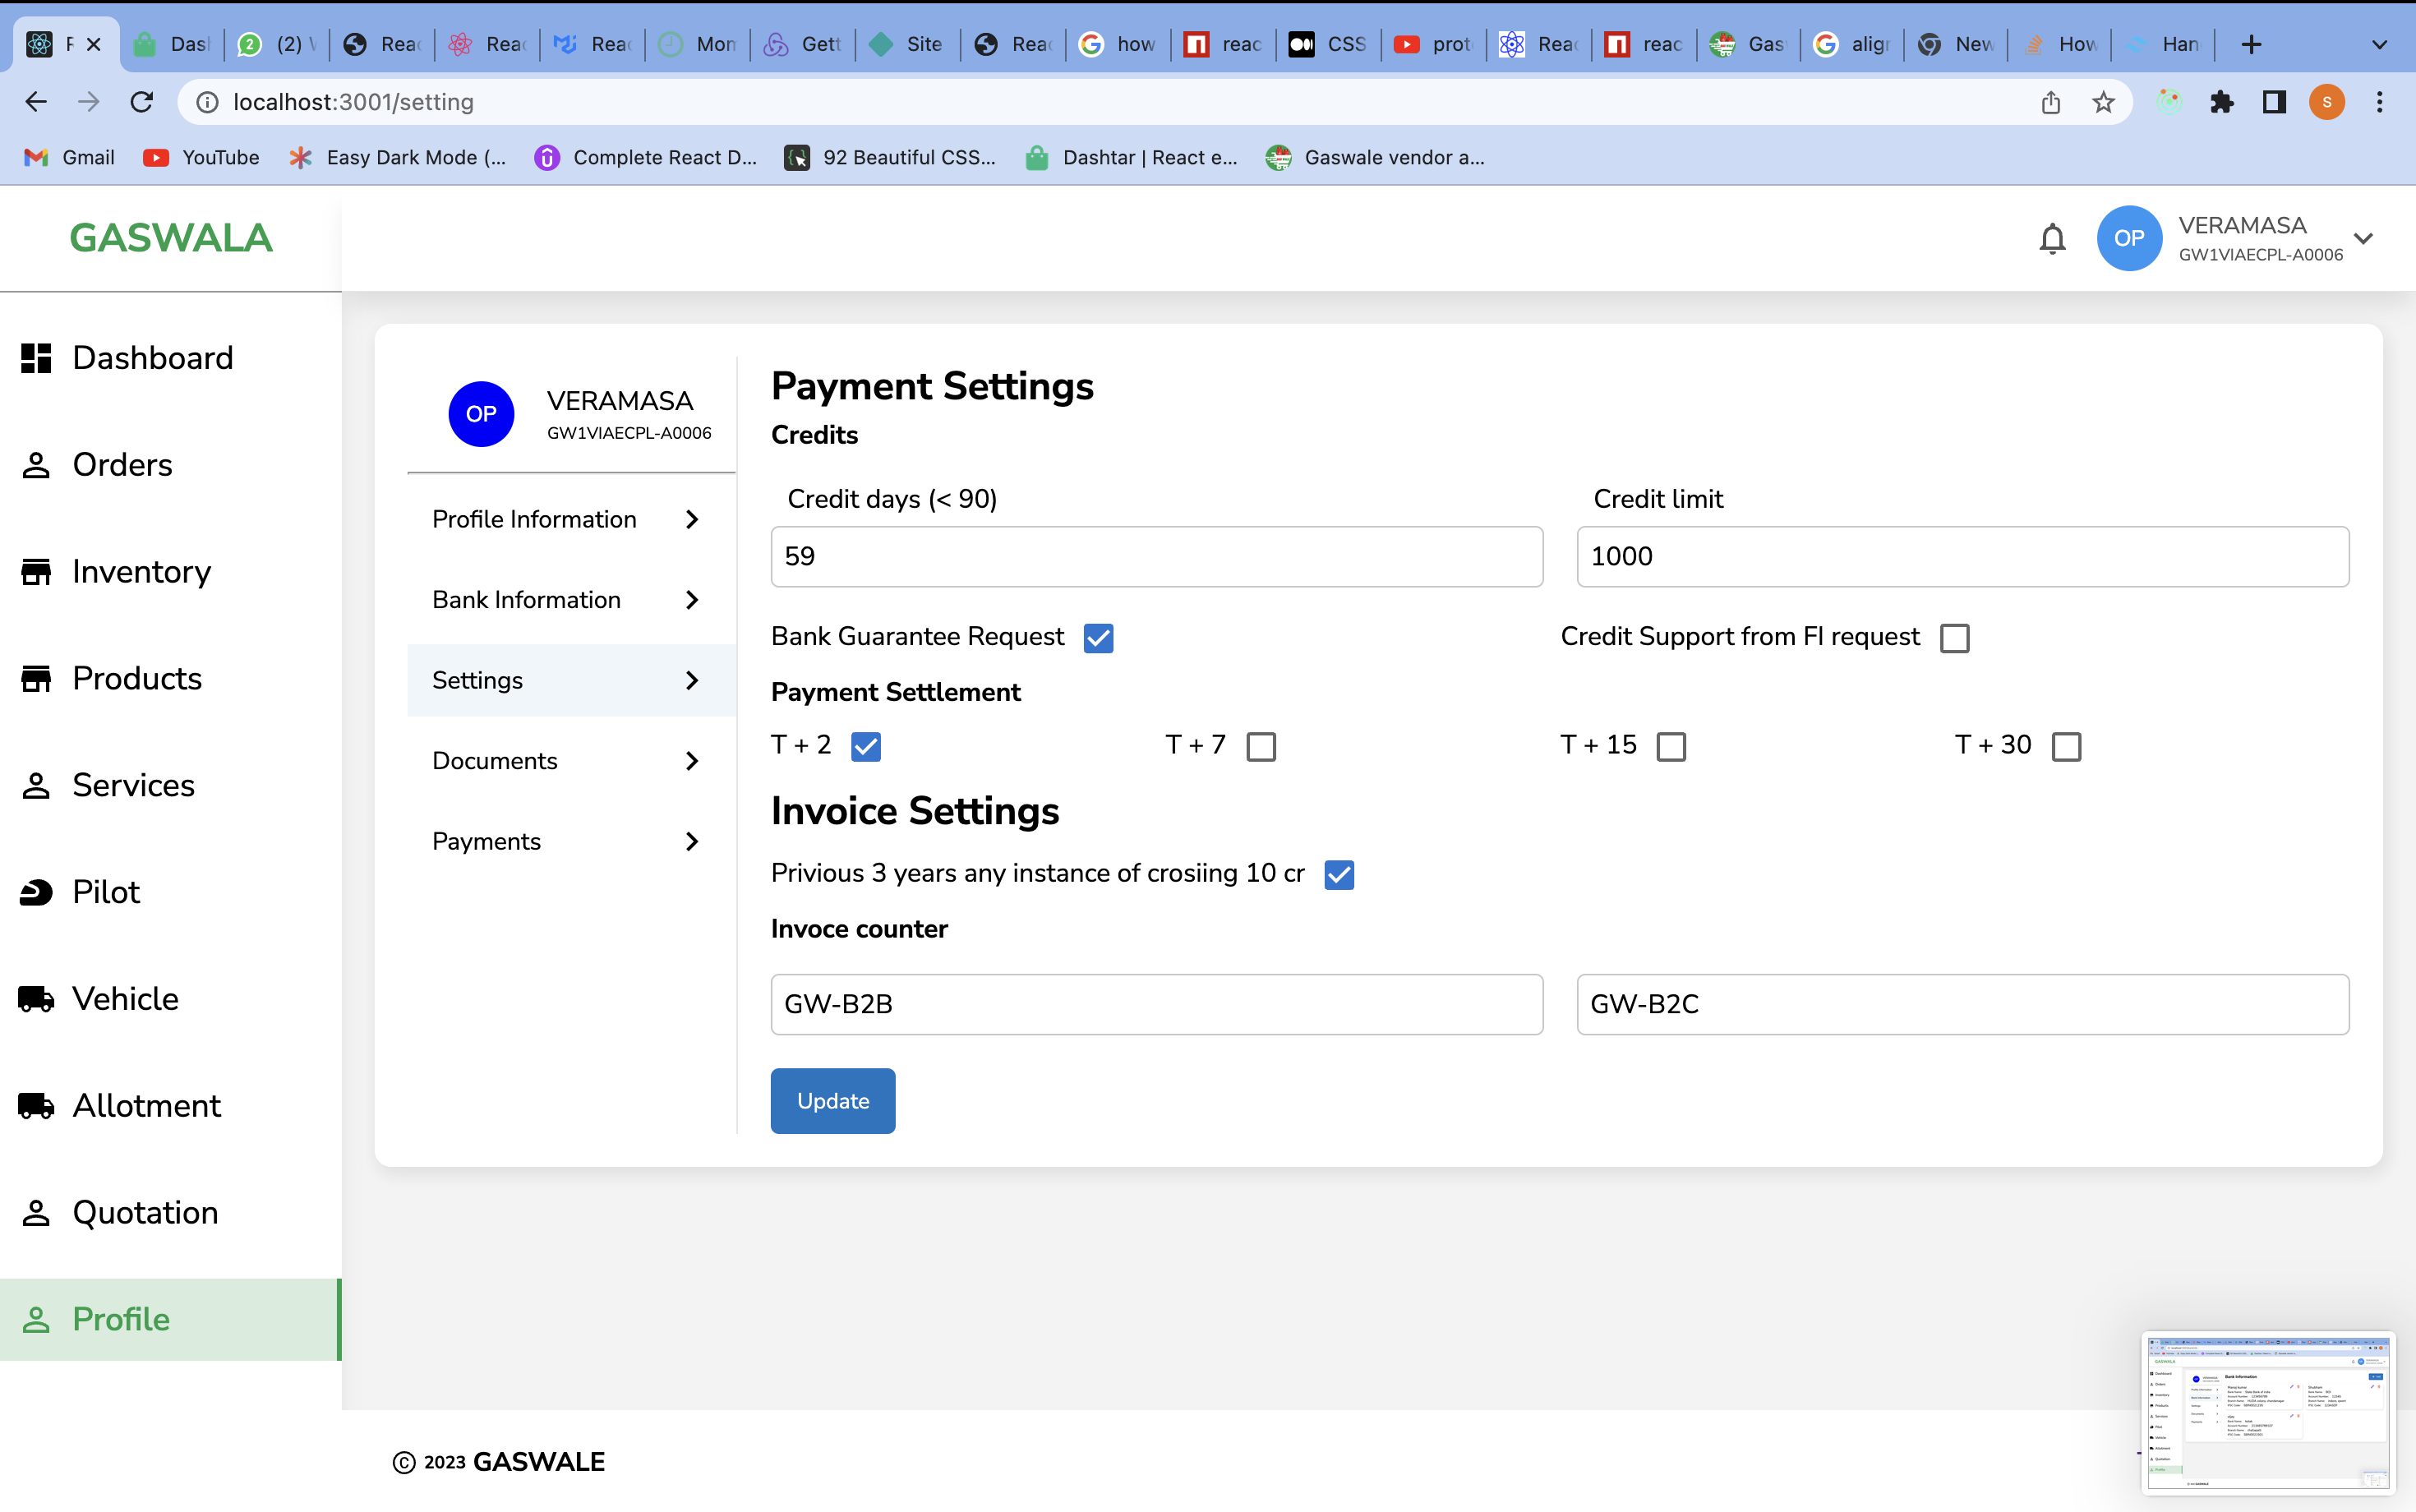Click the notification bell icon
Viewport: 2416px width, 1512px height.
tap(2052, 238)
